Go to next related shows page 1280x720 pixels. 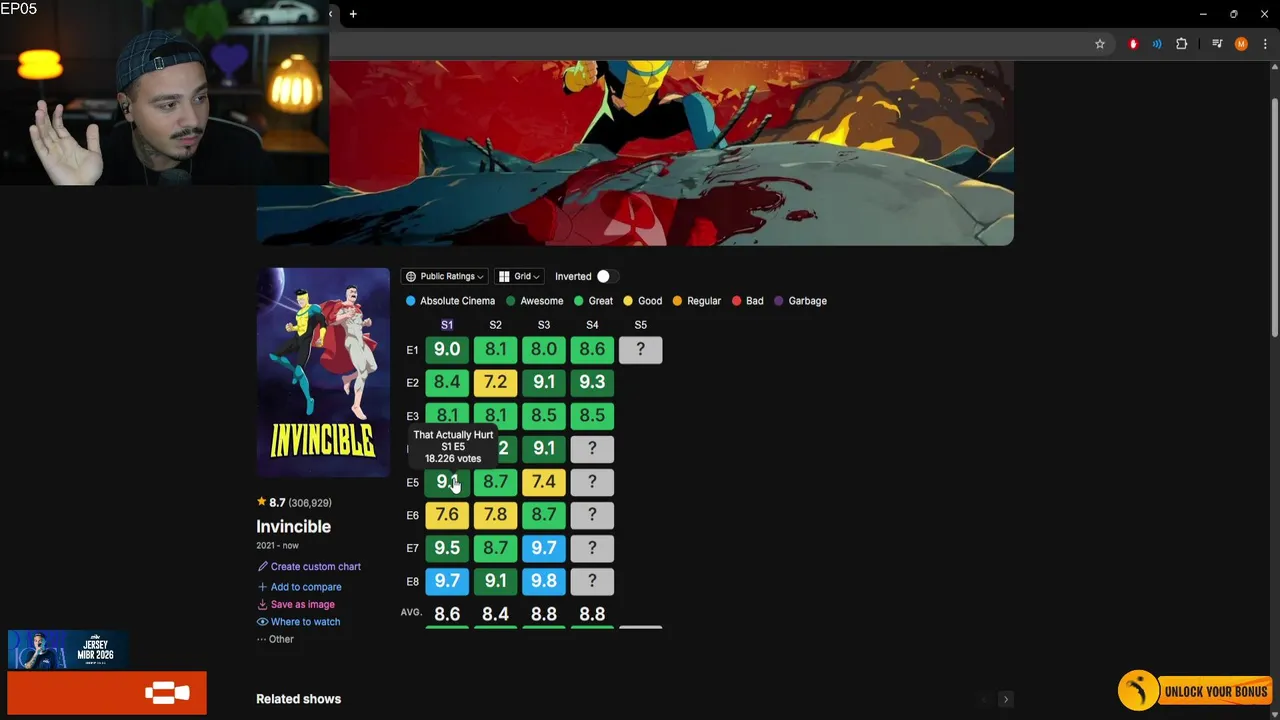point(1006,699)
